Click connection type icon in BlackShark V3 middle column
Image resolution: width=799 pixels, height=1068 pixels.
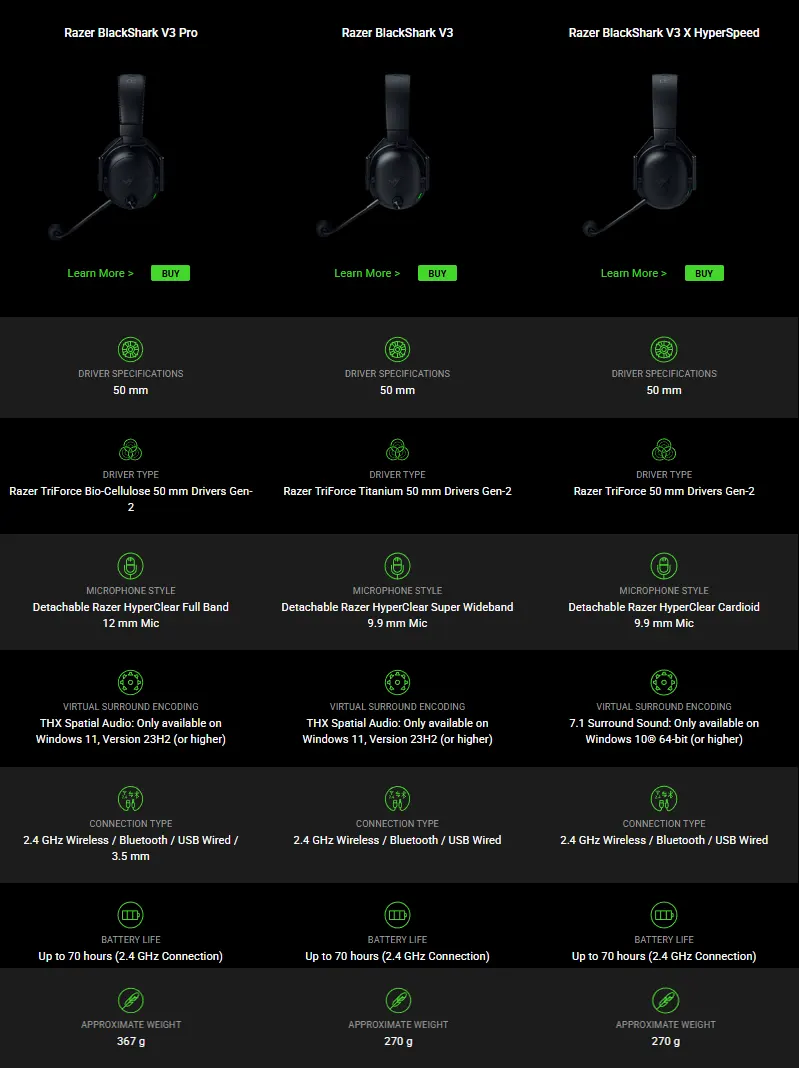click(397, 799)
